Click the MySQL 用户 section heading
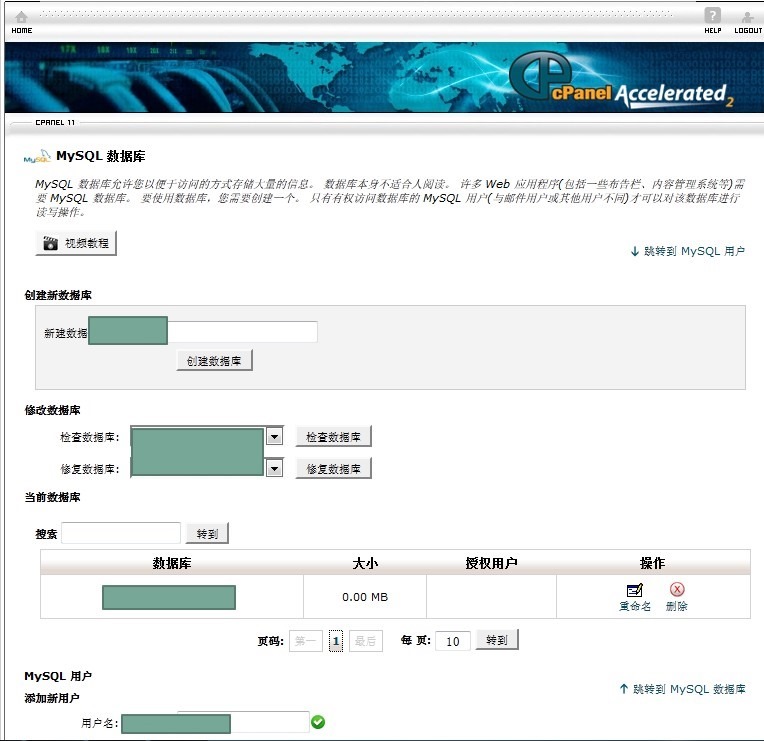 [58, 676]
